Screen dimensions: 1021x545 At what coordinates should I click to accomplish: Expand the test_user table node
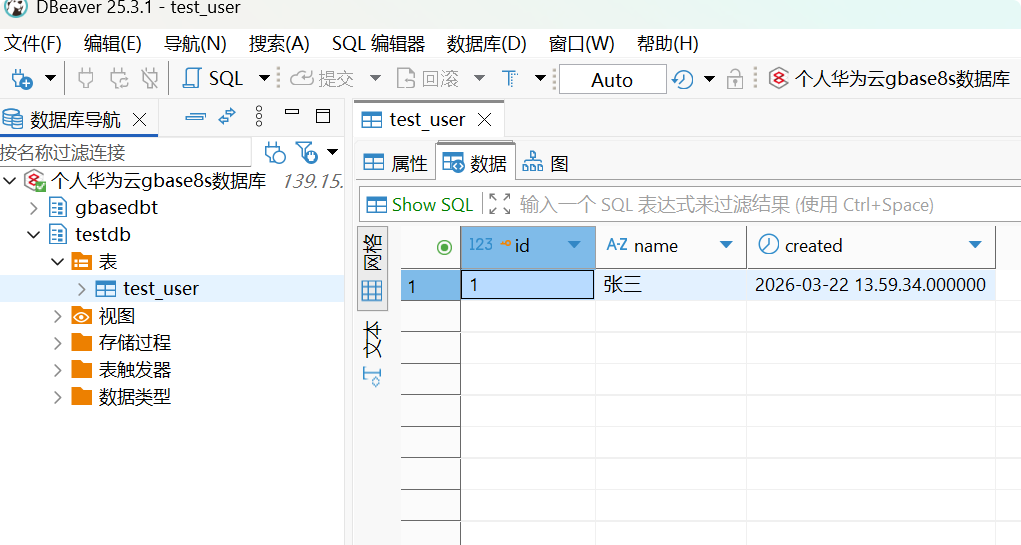coord(81,288)
